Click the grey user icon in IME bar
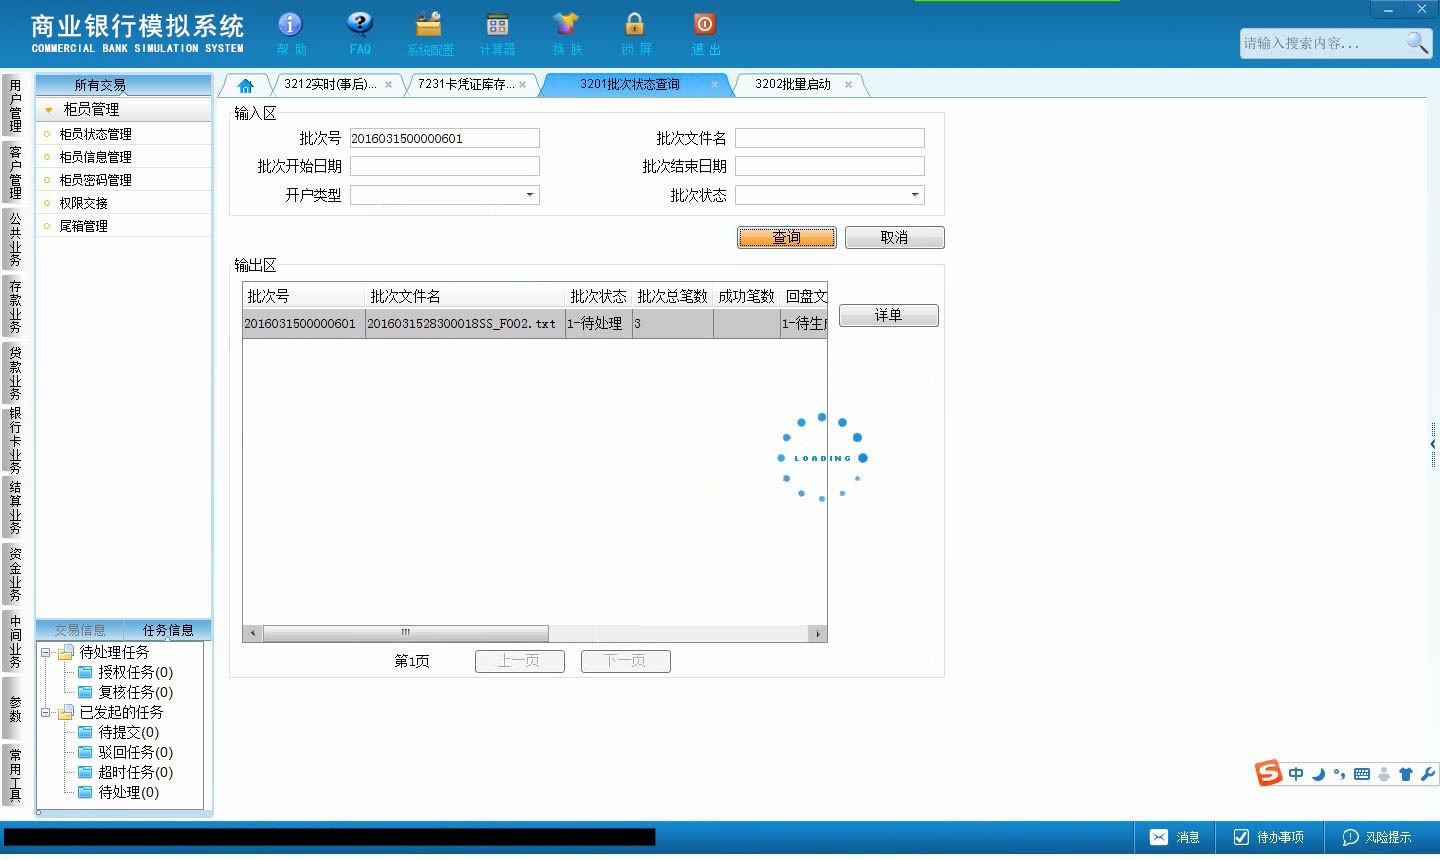 click(1384, 774)
